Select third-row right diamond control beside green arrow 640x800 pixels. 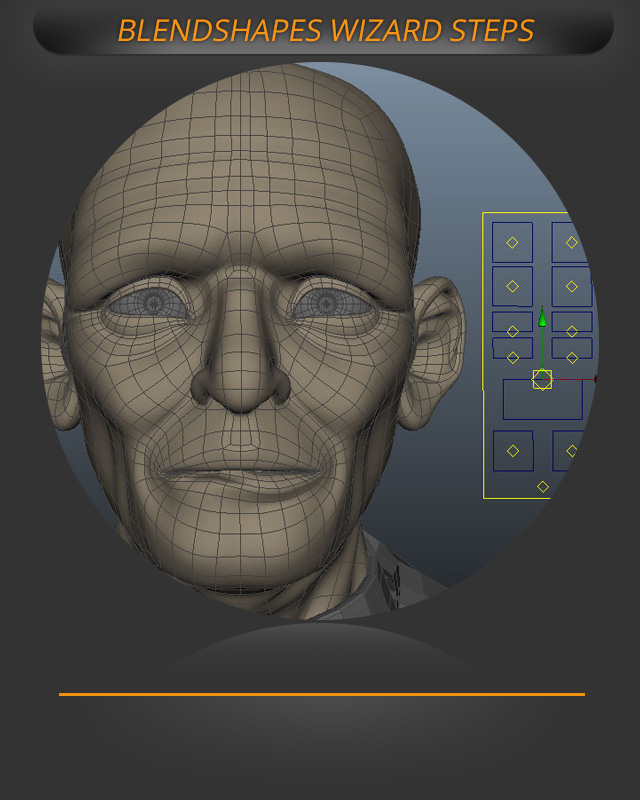tap(572, 332)
